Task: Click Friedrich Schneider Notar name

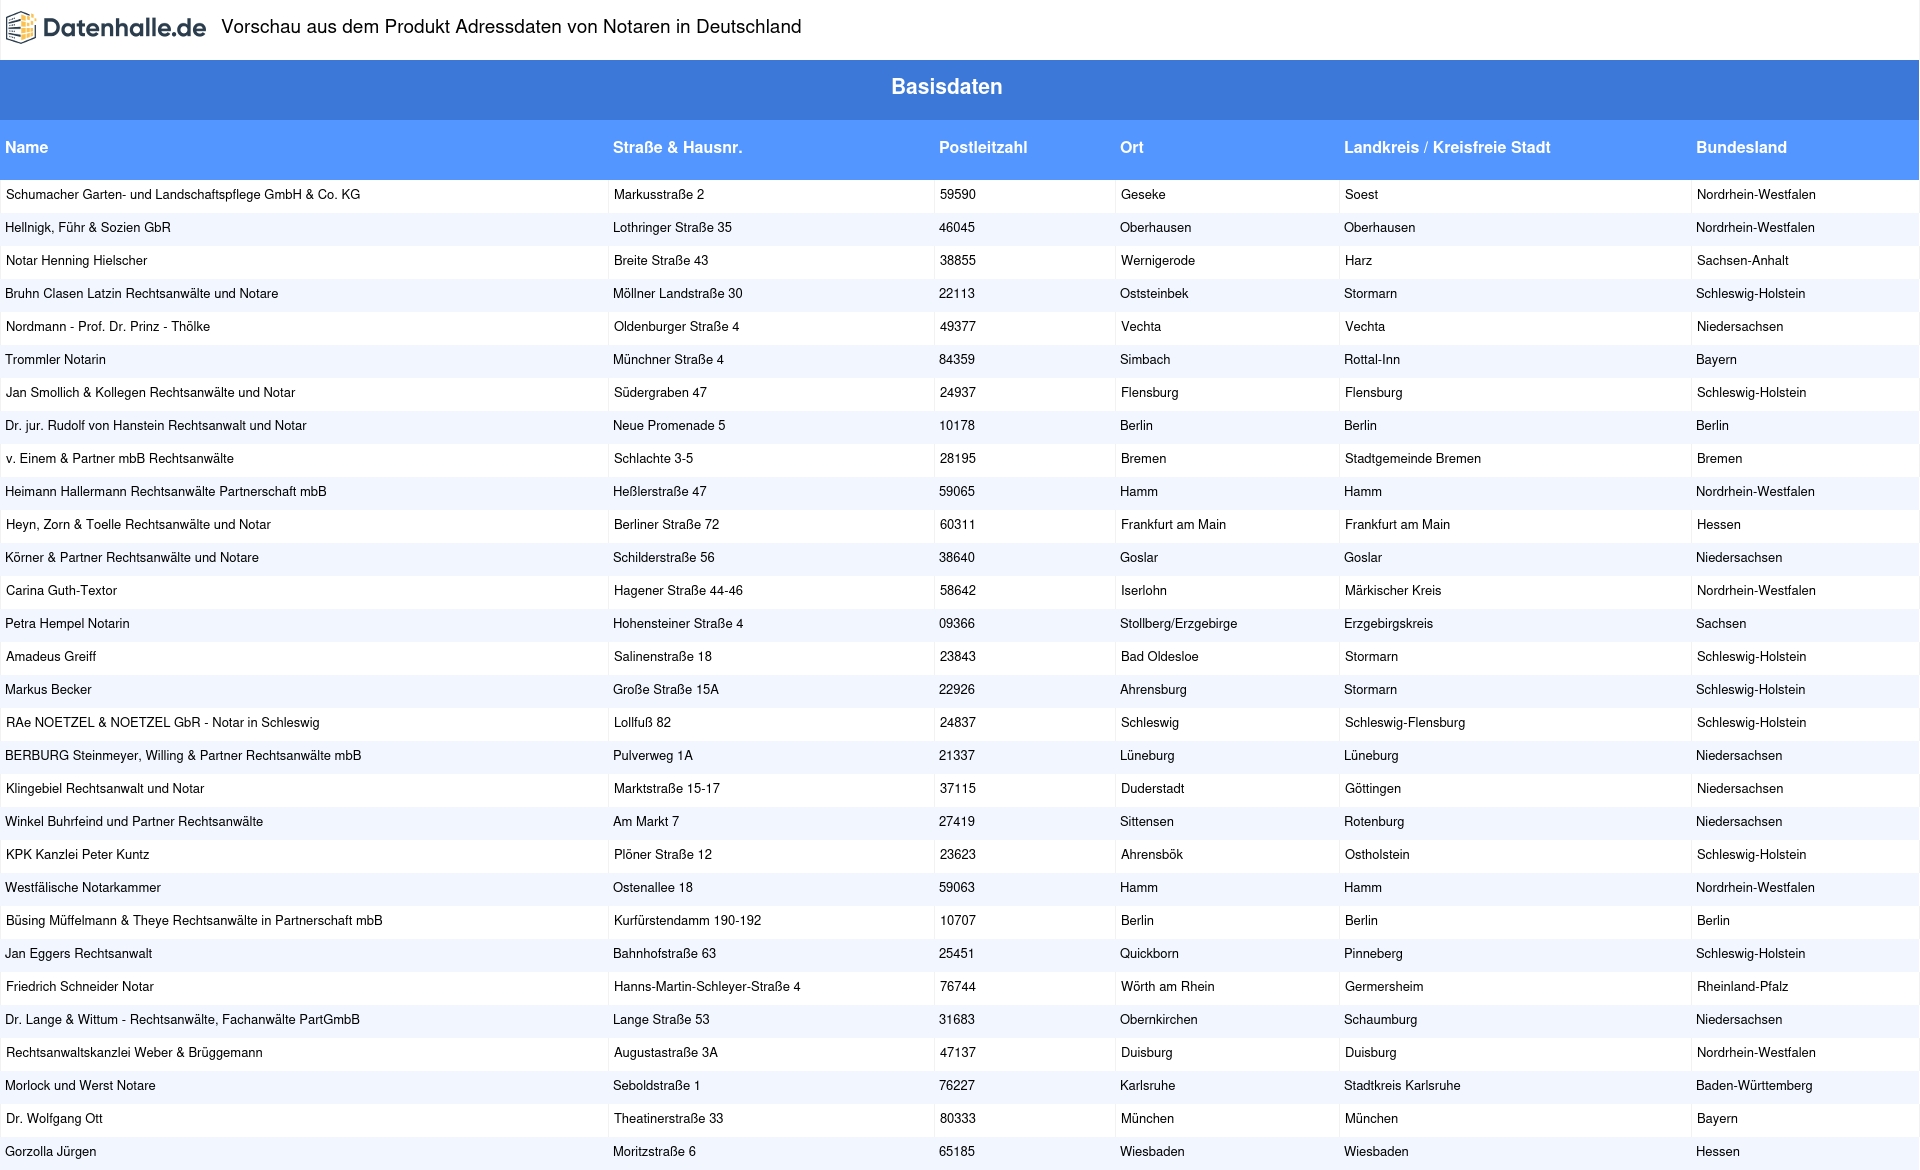Action: click(x=80, y=987)
